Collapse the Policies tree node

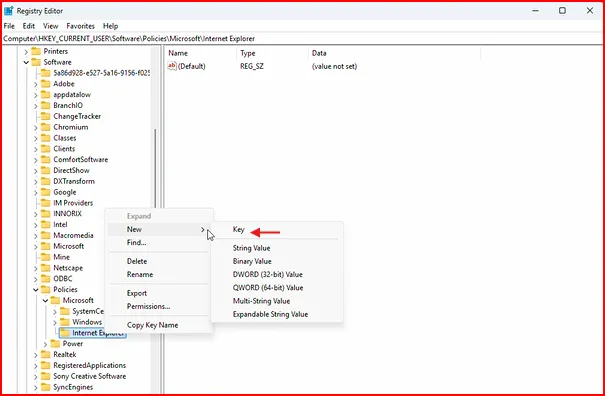click(36, 289)
